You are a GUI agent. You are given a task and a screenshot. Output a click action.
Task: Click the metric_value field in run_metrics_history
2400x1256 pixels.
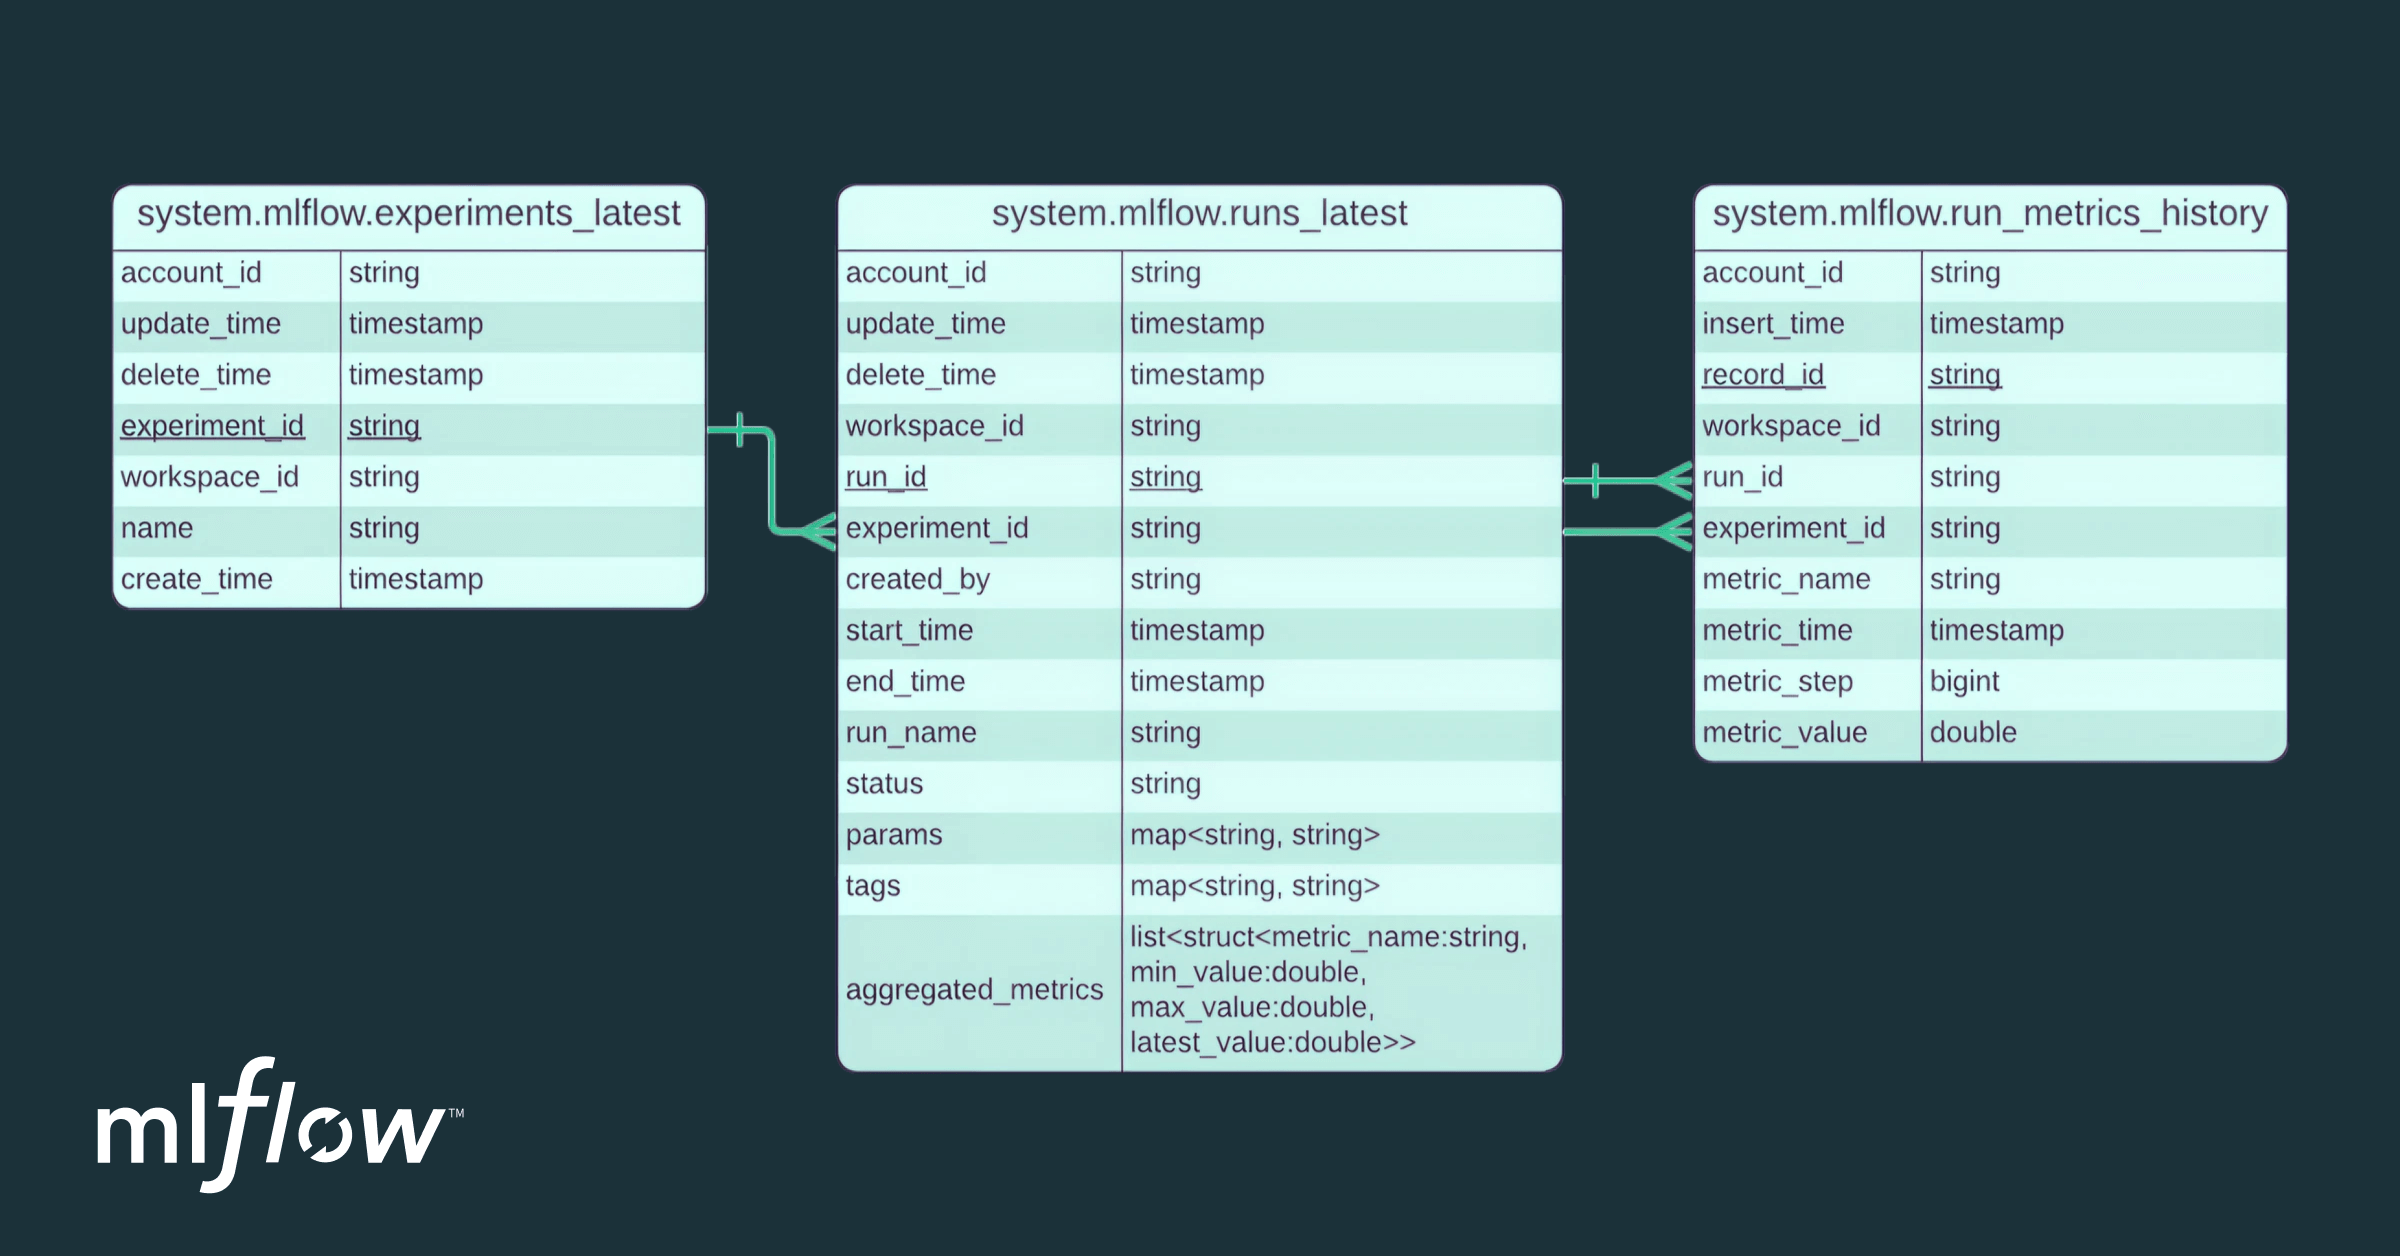coord(1784,733)
